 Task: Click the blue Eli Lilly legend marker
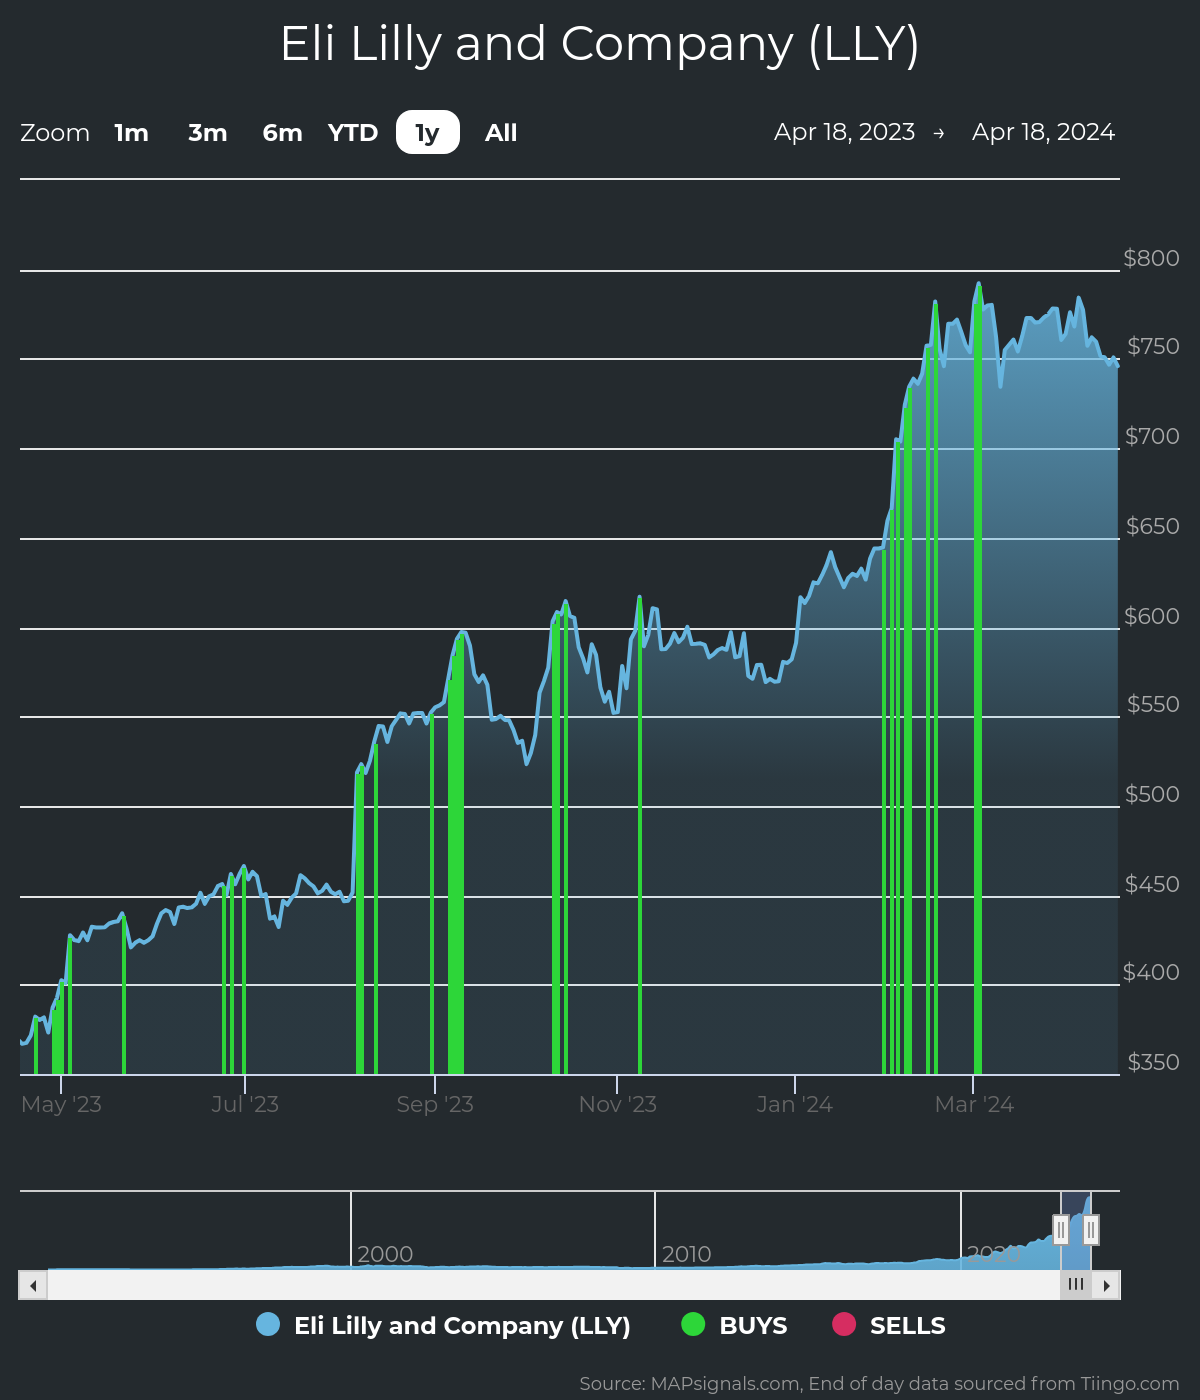[268, 1325]
